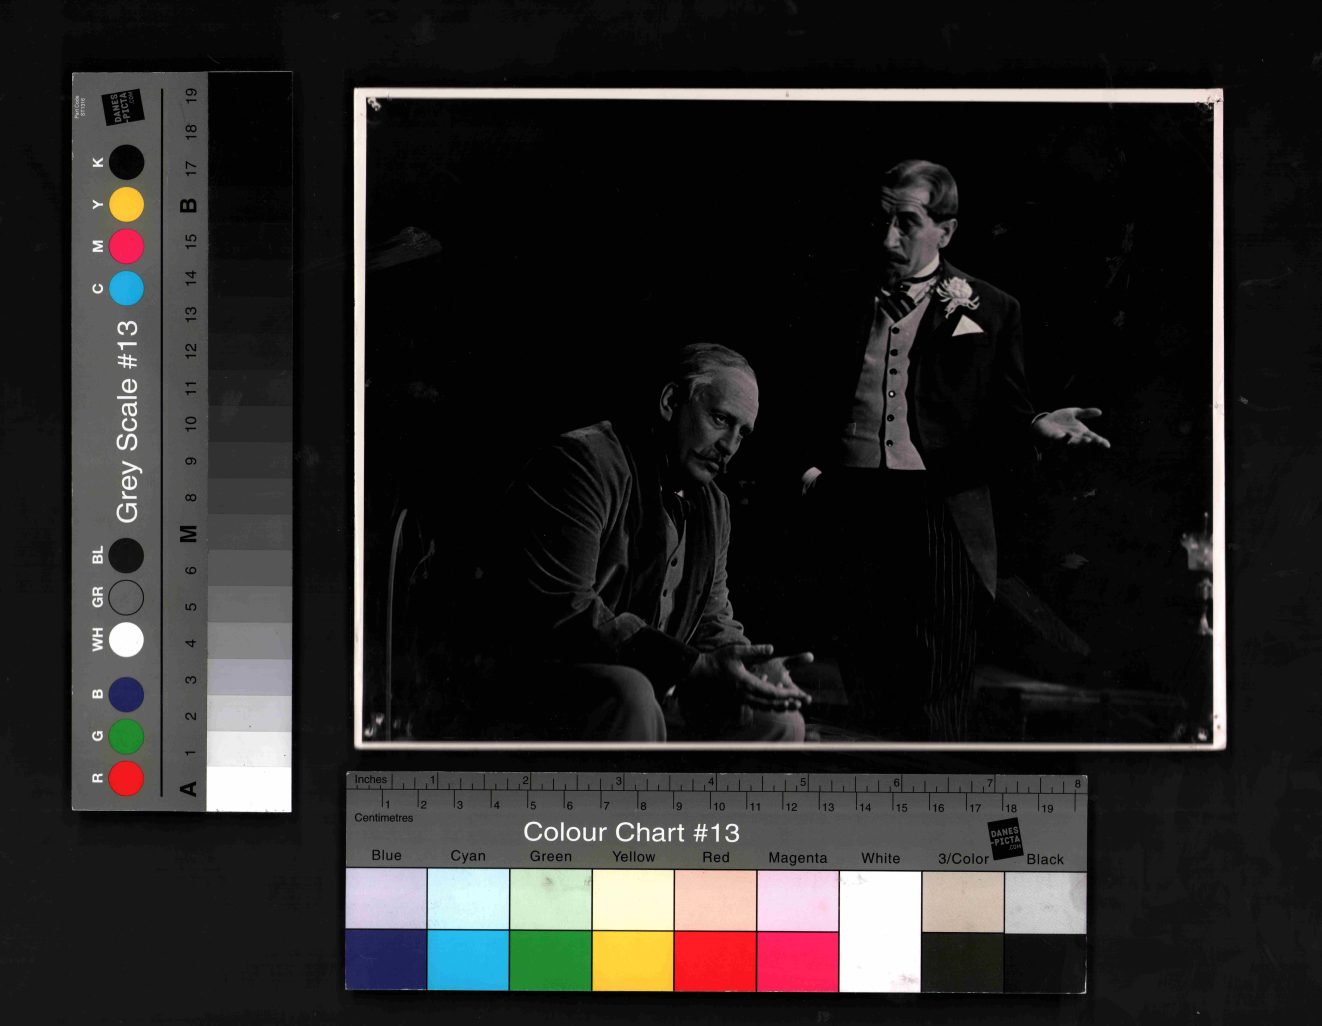This screenshot has height=1026, width=1322.
Task: Pick the yellow circle labeled Y
Action: 126,204
